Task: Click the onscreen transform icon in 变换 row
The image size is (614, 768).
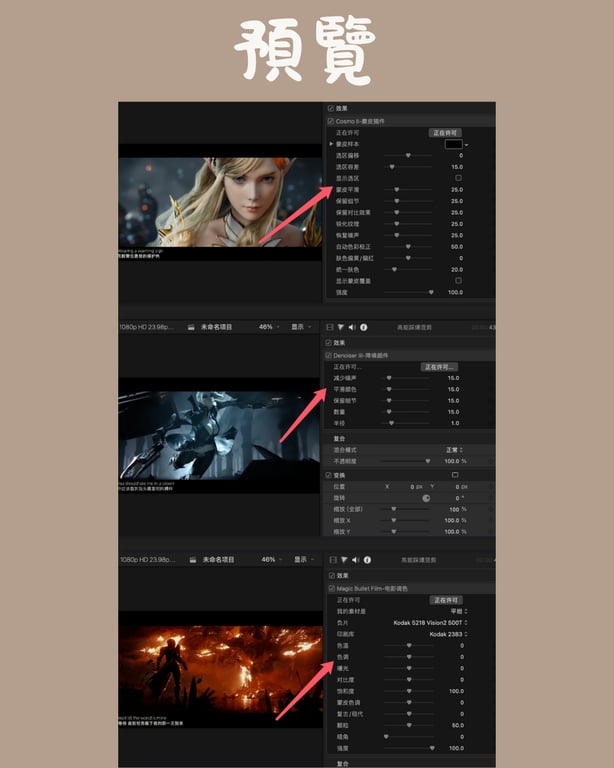Action: 455,475
